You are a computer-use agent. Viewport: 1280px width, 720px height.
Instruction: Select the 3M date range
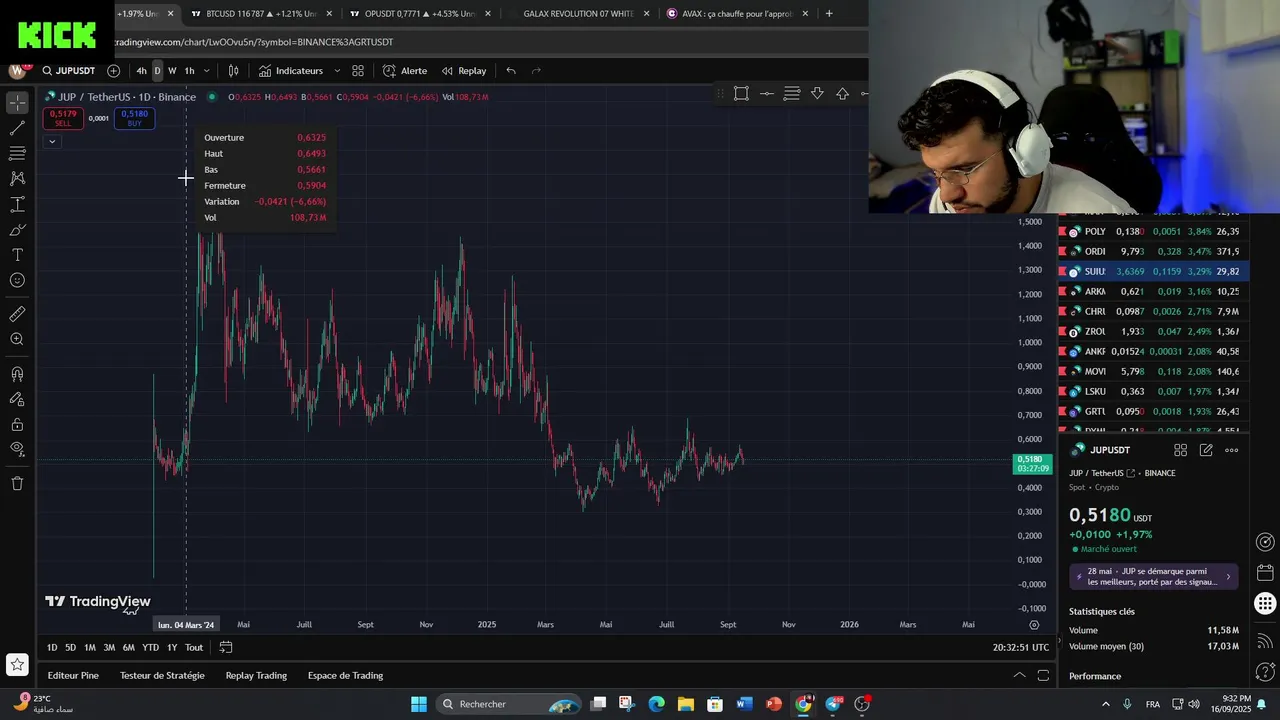[109, 648]
